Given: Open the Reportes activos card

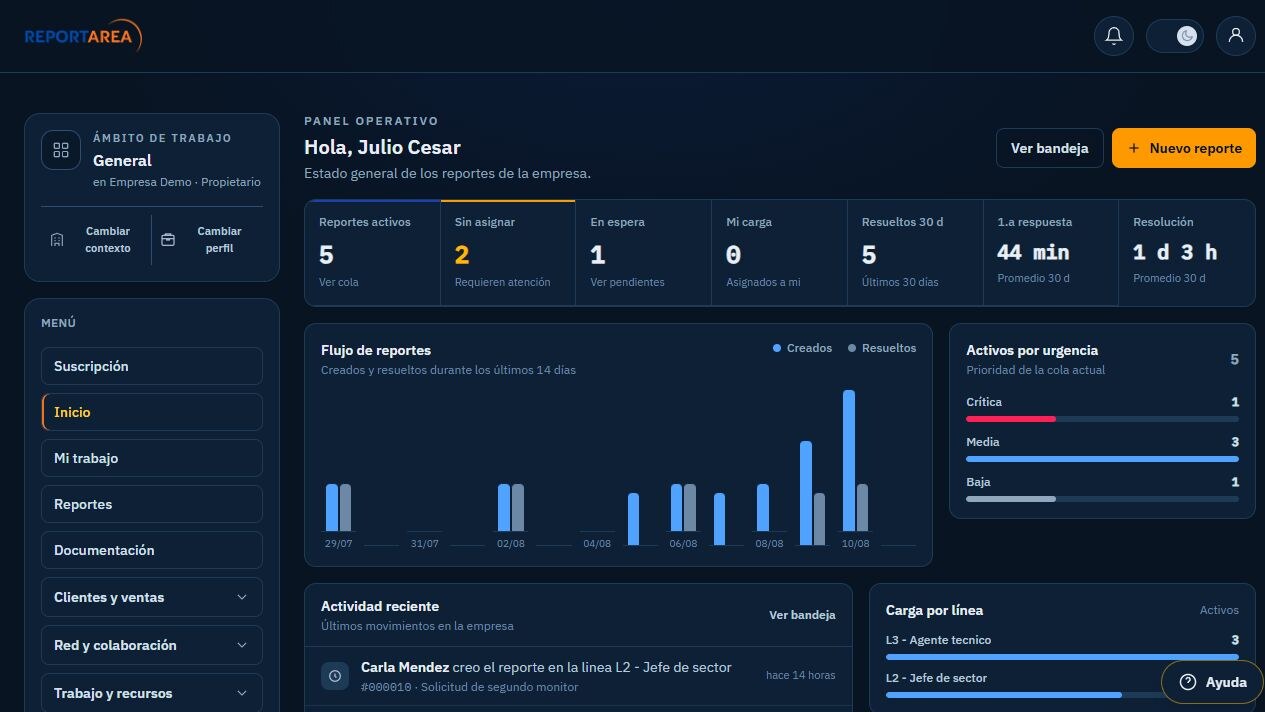Looking at the screenshot, I should click(372, 253).
